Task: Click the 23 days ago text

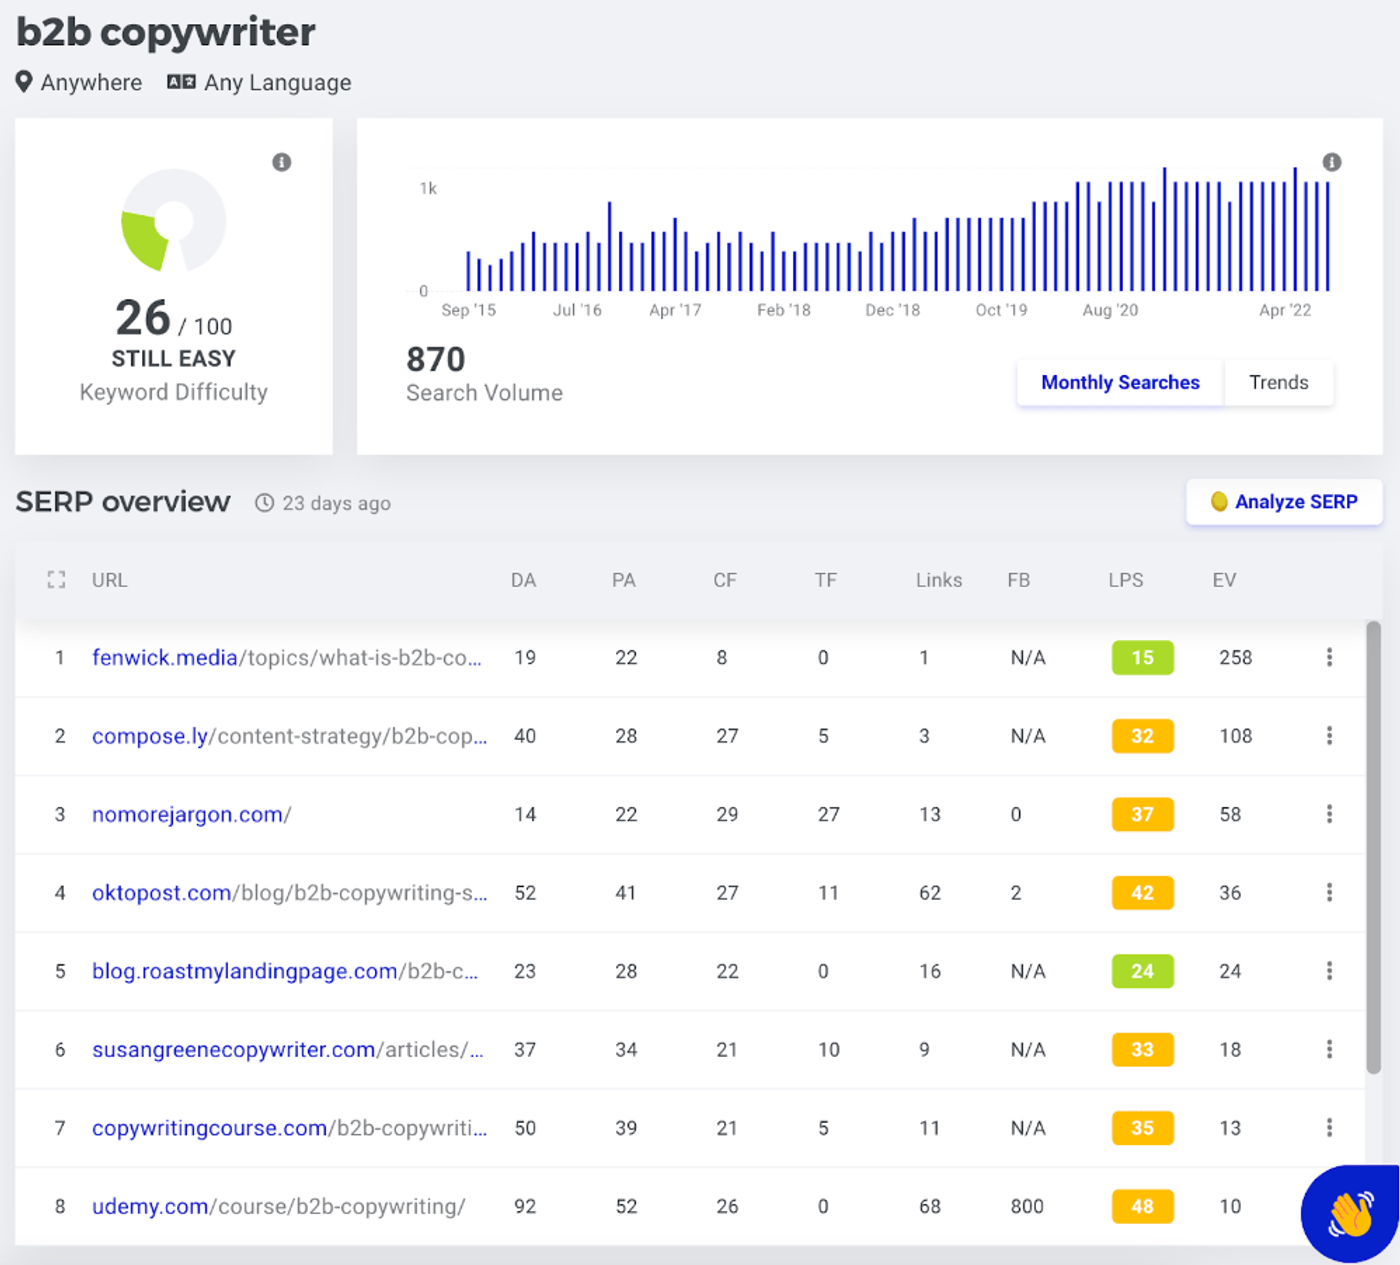Action: click(336, 503)
